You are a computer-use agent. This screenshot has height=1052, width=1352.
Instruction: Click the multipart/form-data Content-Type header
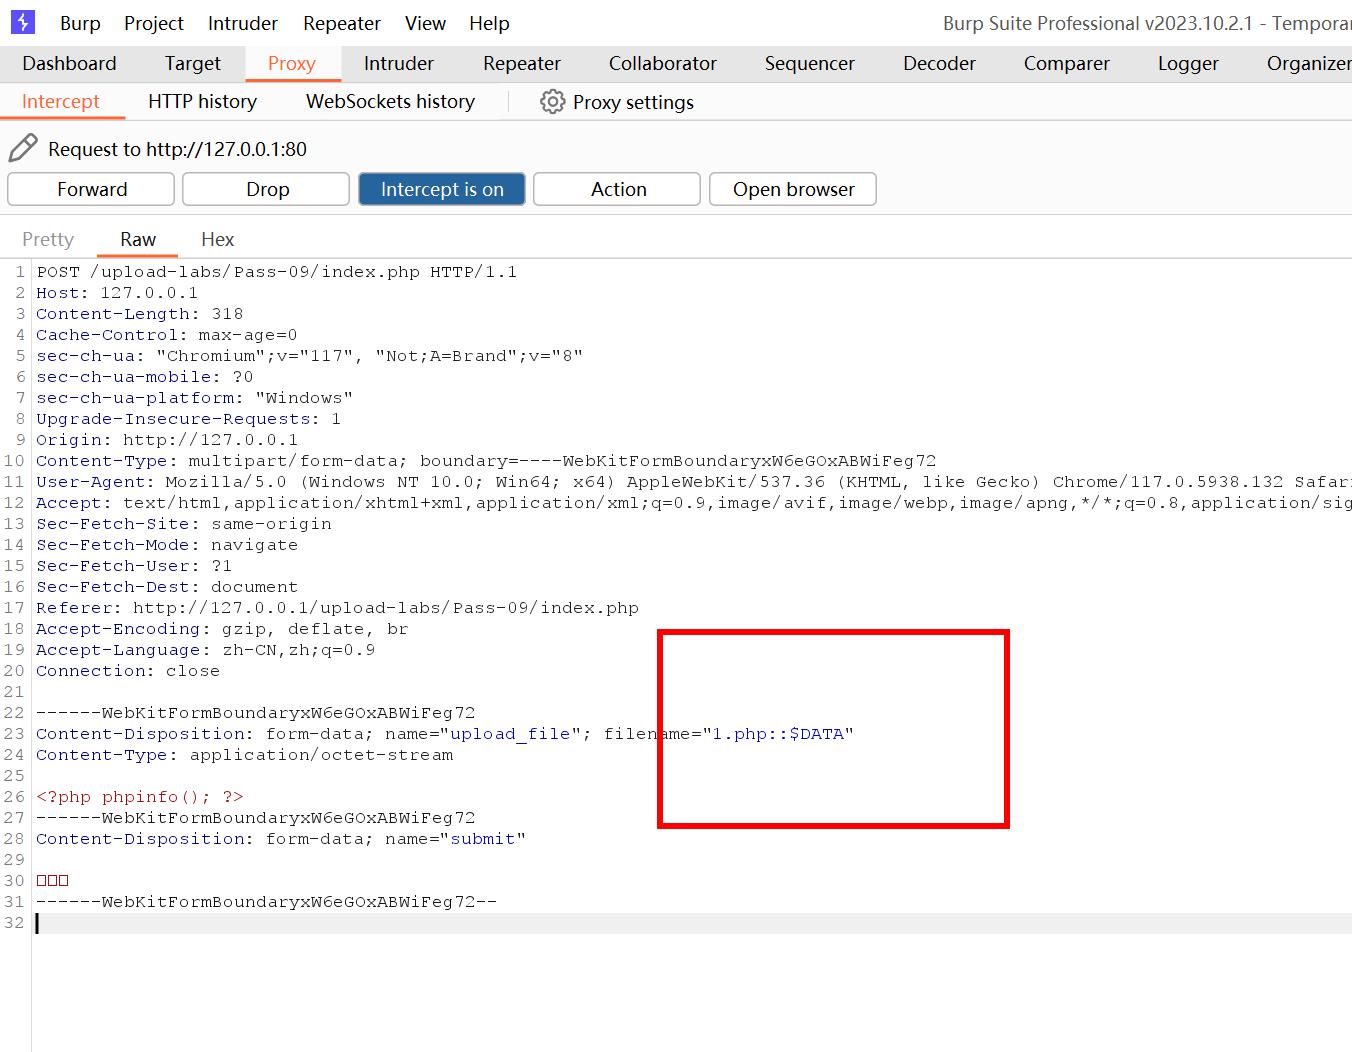point(486,461)
